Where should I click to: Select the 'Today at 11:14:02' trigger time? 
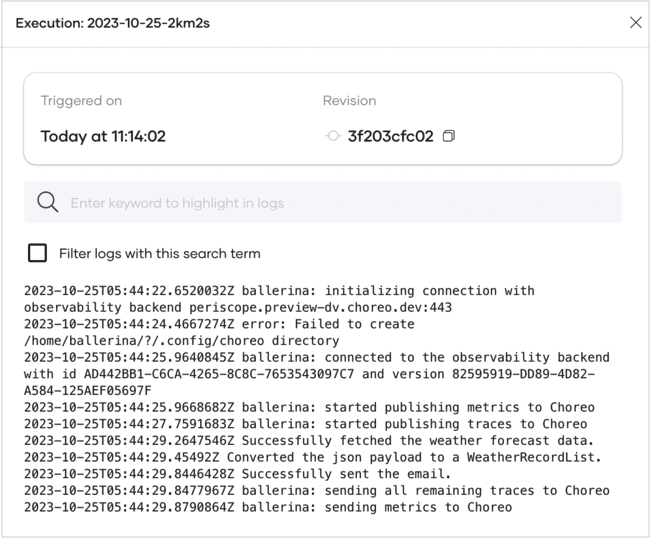(103, 136)
